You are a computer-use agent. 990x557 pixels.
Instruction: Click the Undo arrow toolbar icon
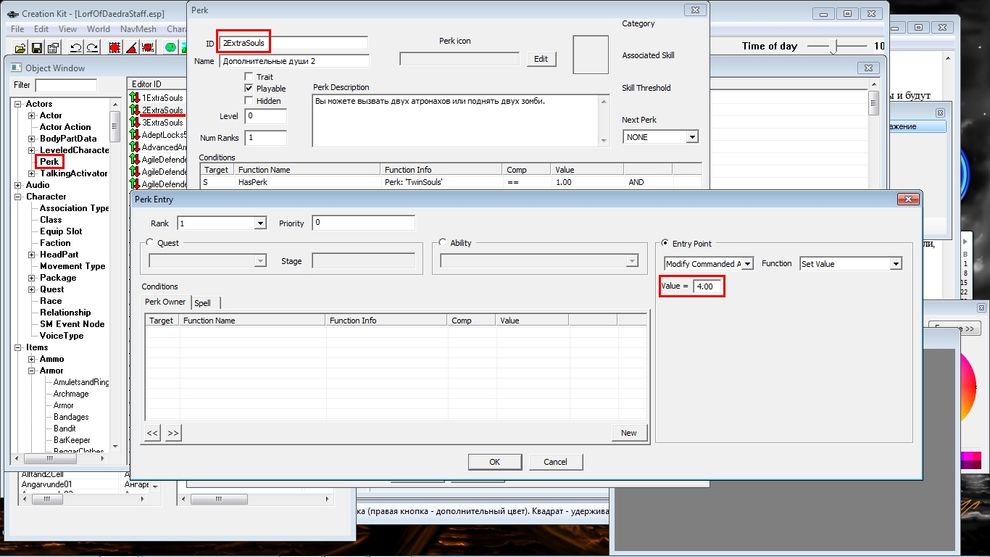pos(77,47)
